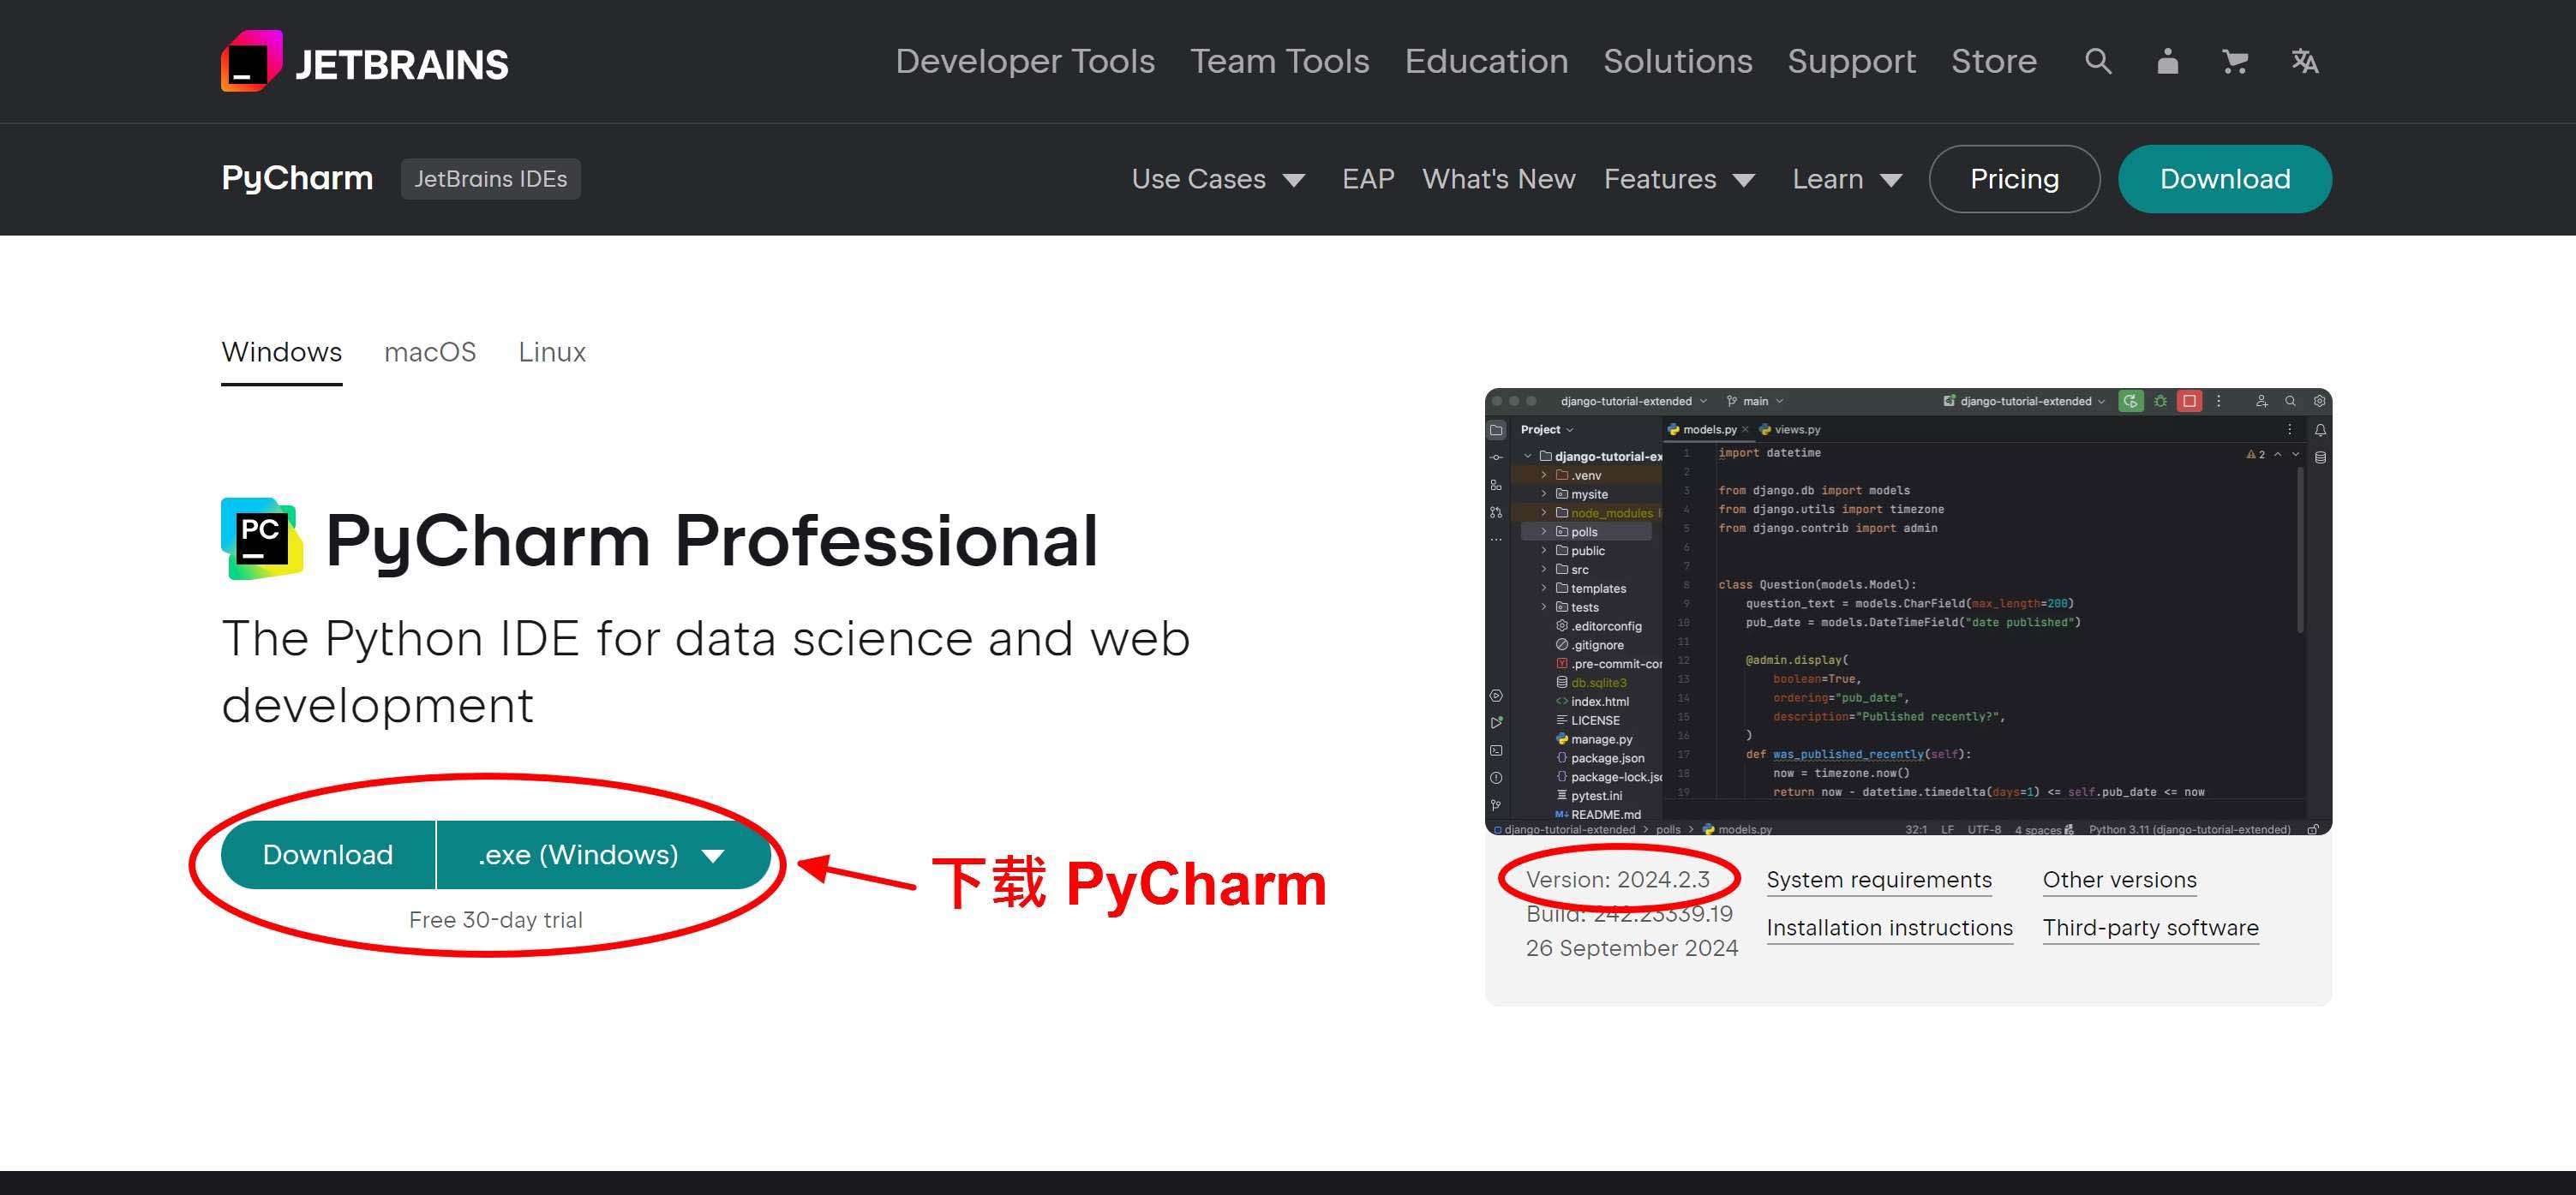Open the Other versions link
The height and width of the screenshot is (1195, 2576).
point(2119,880)
